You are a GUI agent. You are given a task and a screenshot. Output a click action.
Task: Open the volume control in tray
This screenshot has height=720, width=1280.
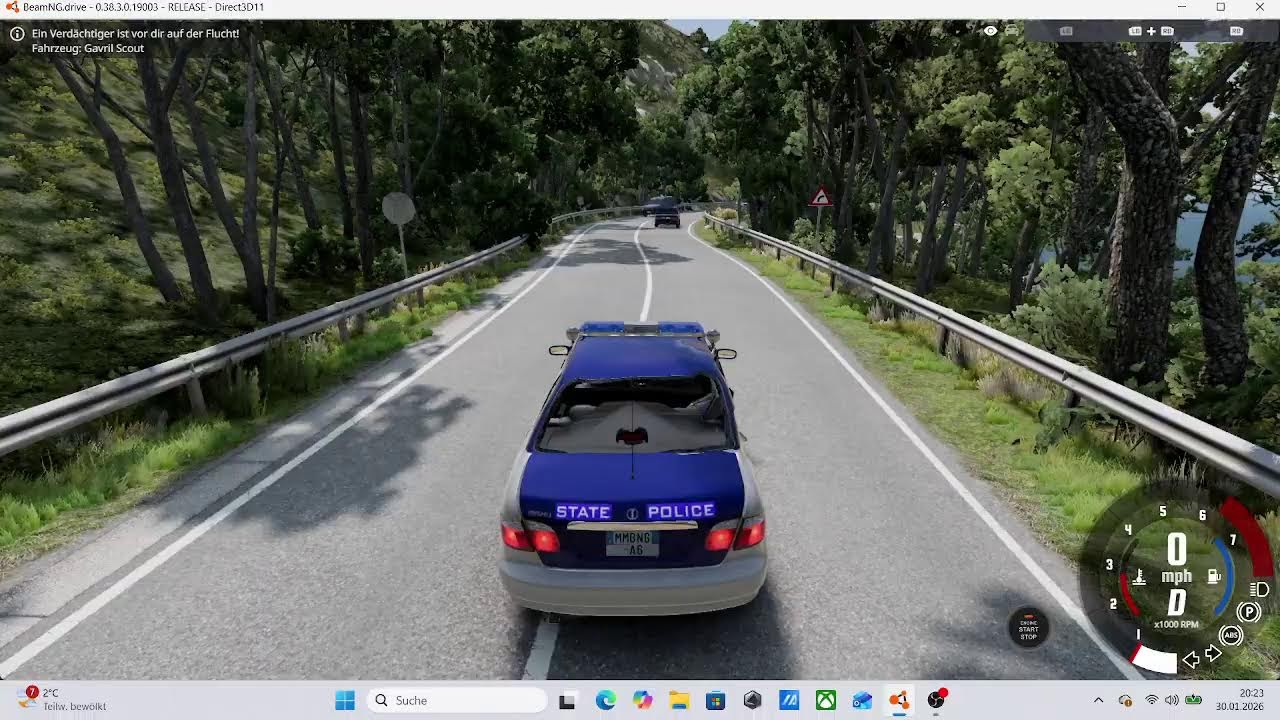[1172, 700]
